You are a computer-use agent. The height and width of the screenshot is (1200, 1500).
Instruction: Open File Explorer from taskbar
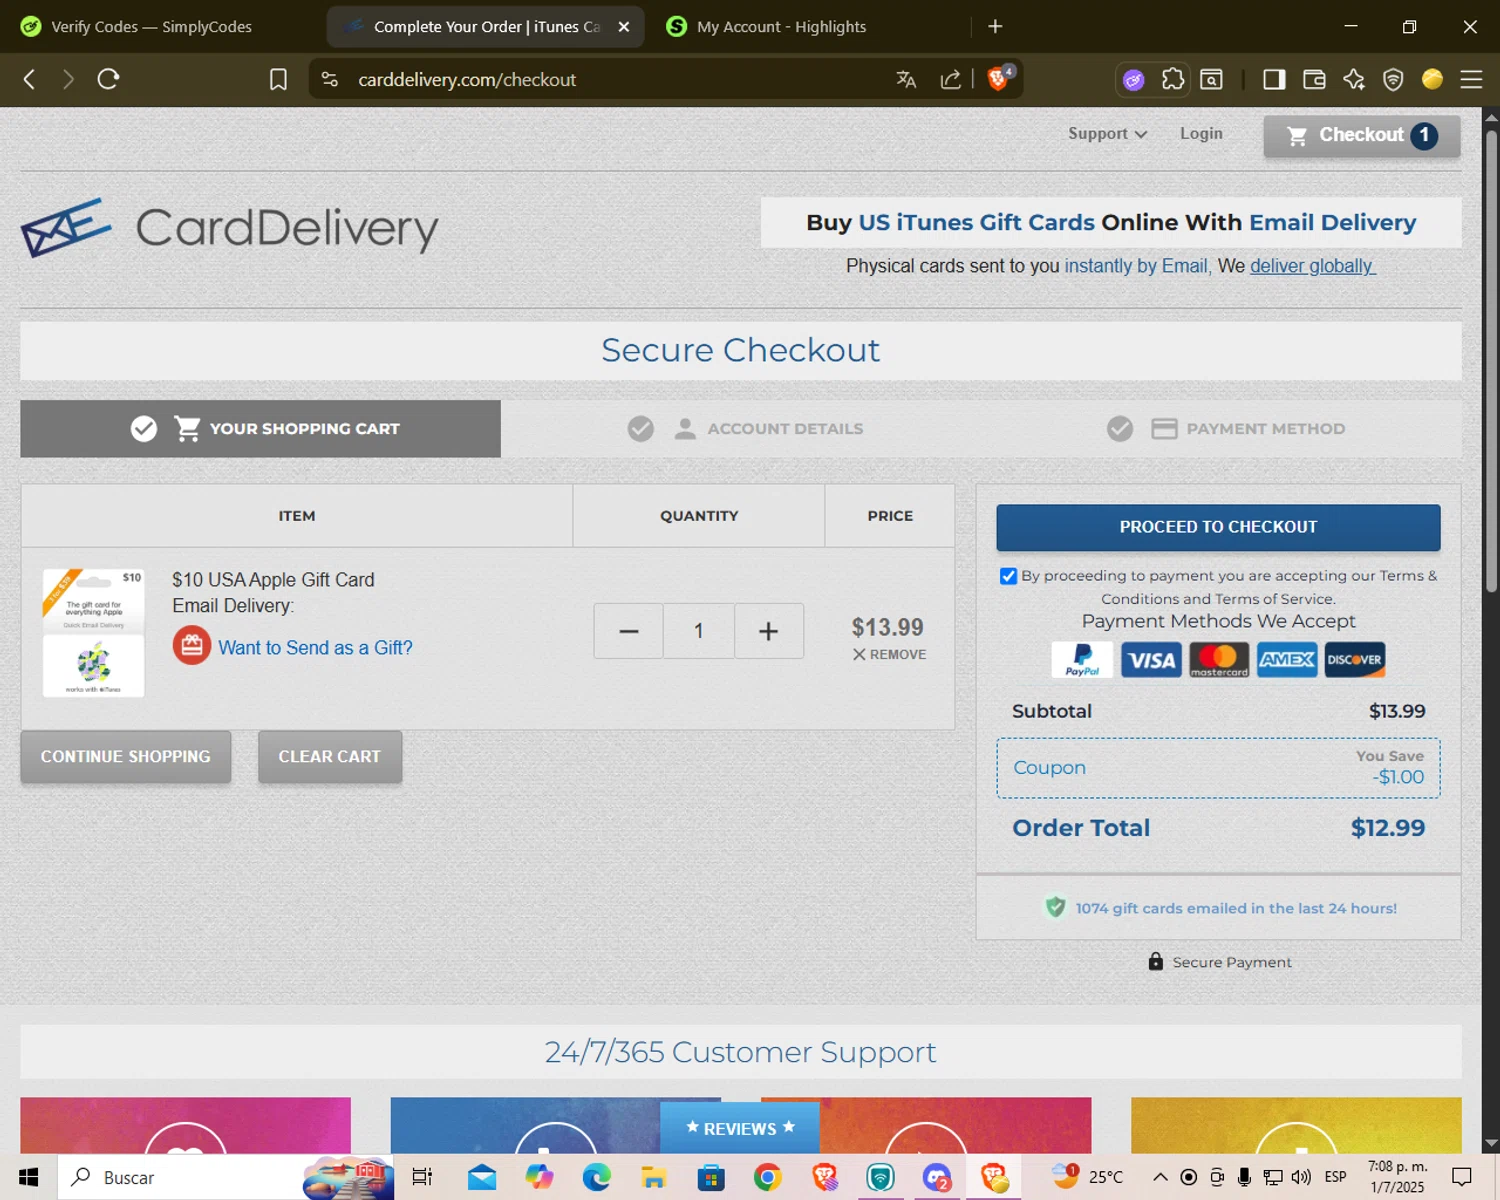654,1177
